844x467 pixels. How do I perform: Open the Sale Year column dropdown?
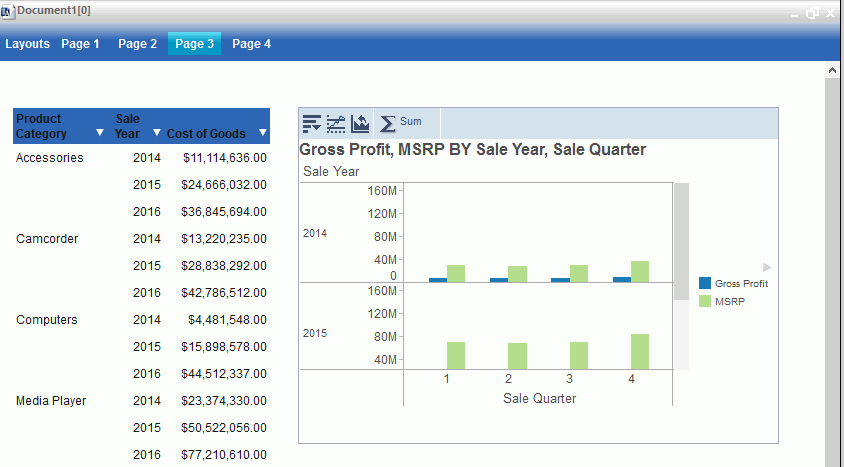click(x=156, y=133)
